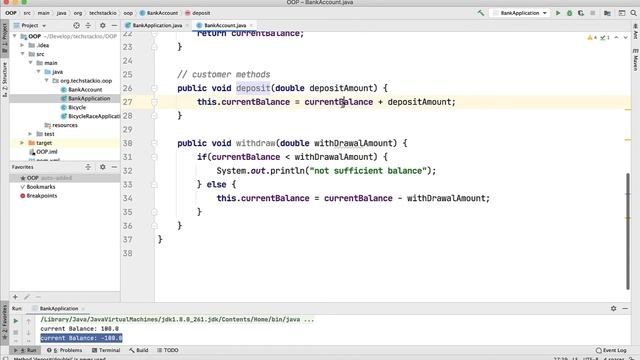Toggle the Project side tool window button
This screenshot has height=360, width=640.
4,39
